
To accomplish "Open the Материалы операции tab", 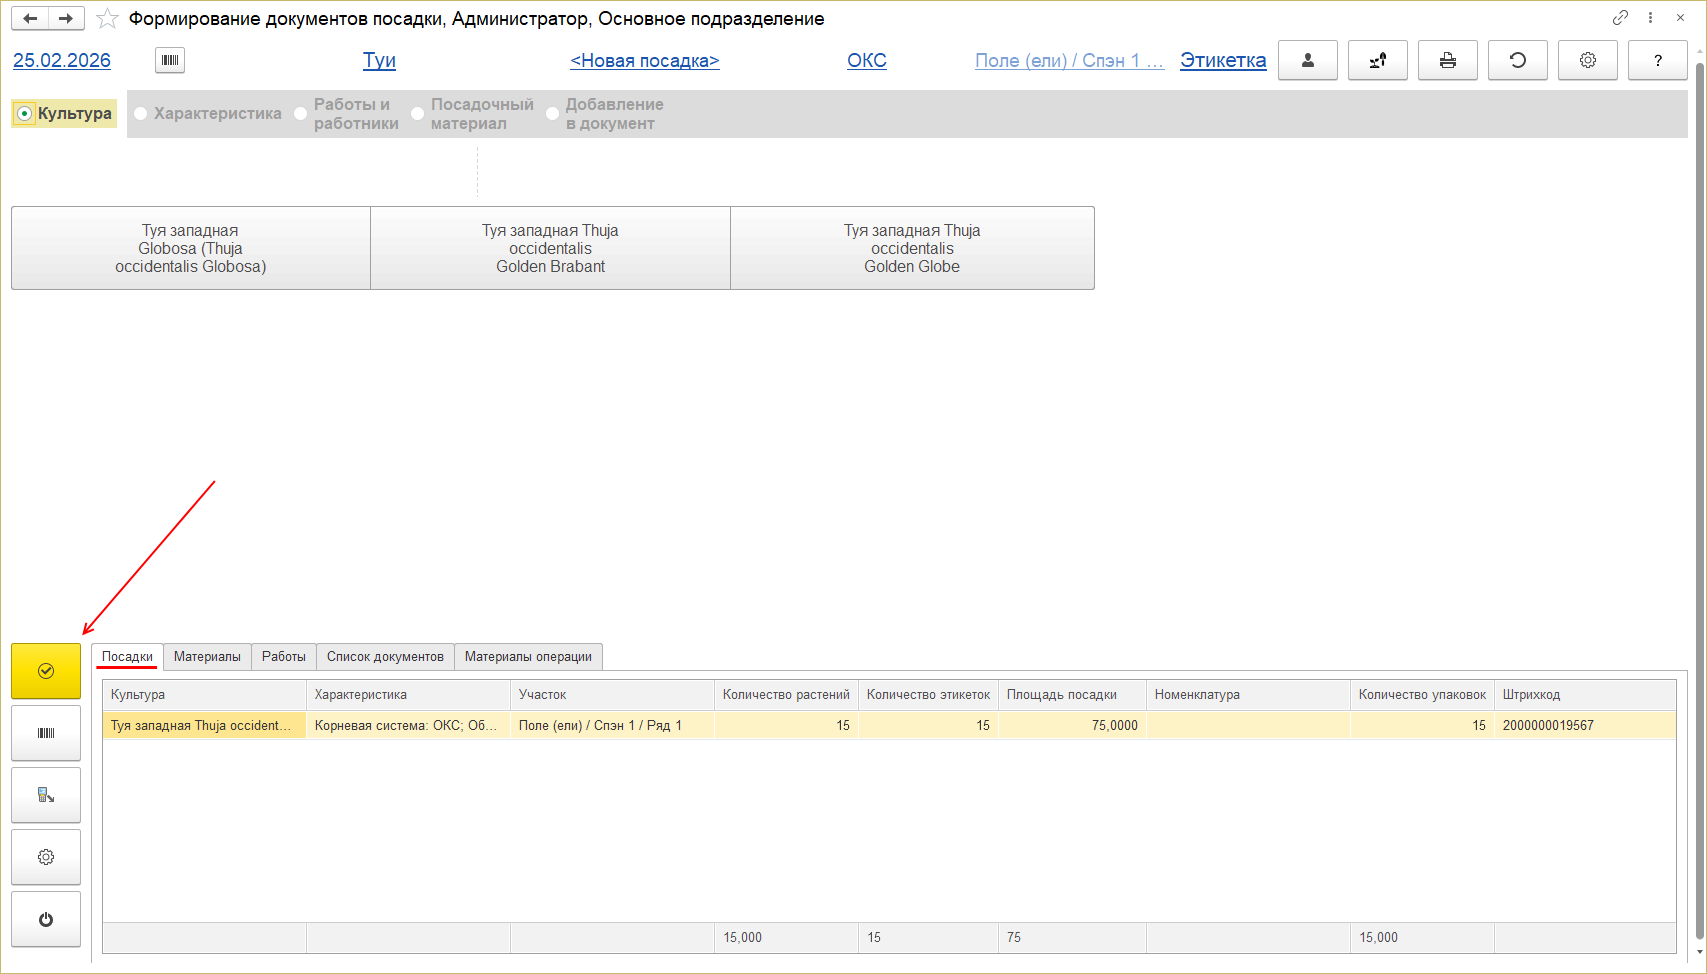I will tap(528, 656).
